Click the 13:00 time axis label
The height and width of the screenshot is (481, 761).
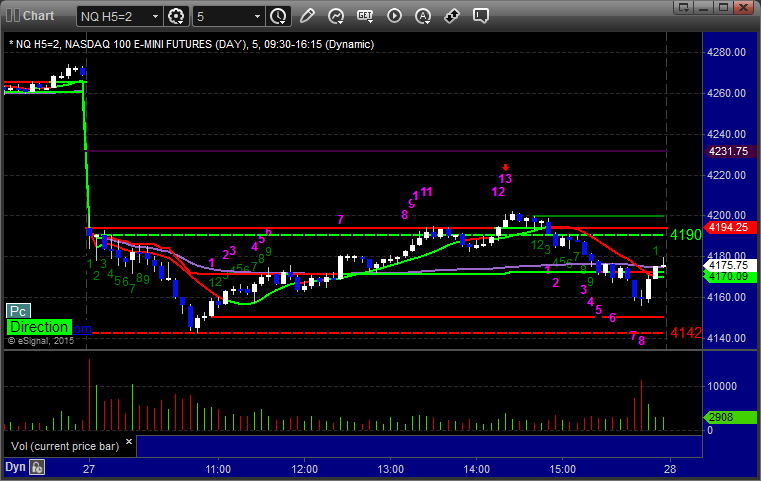tap(391, 469)
